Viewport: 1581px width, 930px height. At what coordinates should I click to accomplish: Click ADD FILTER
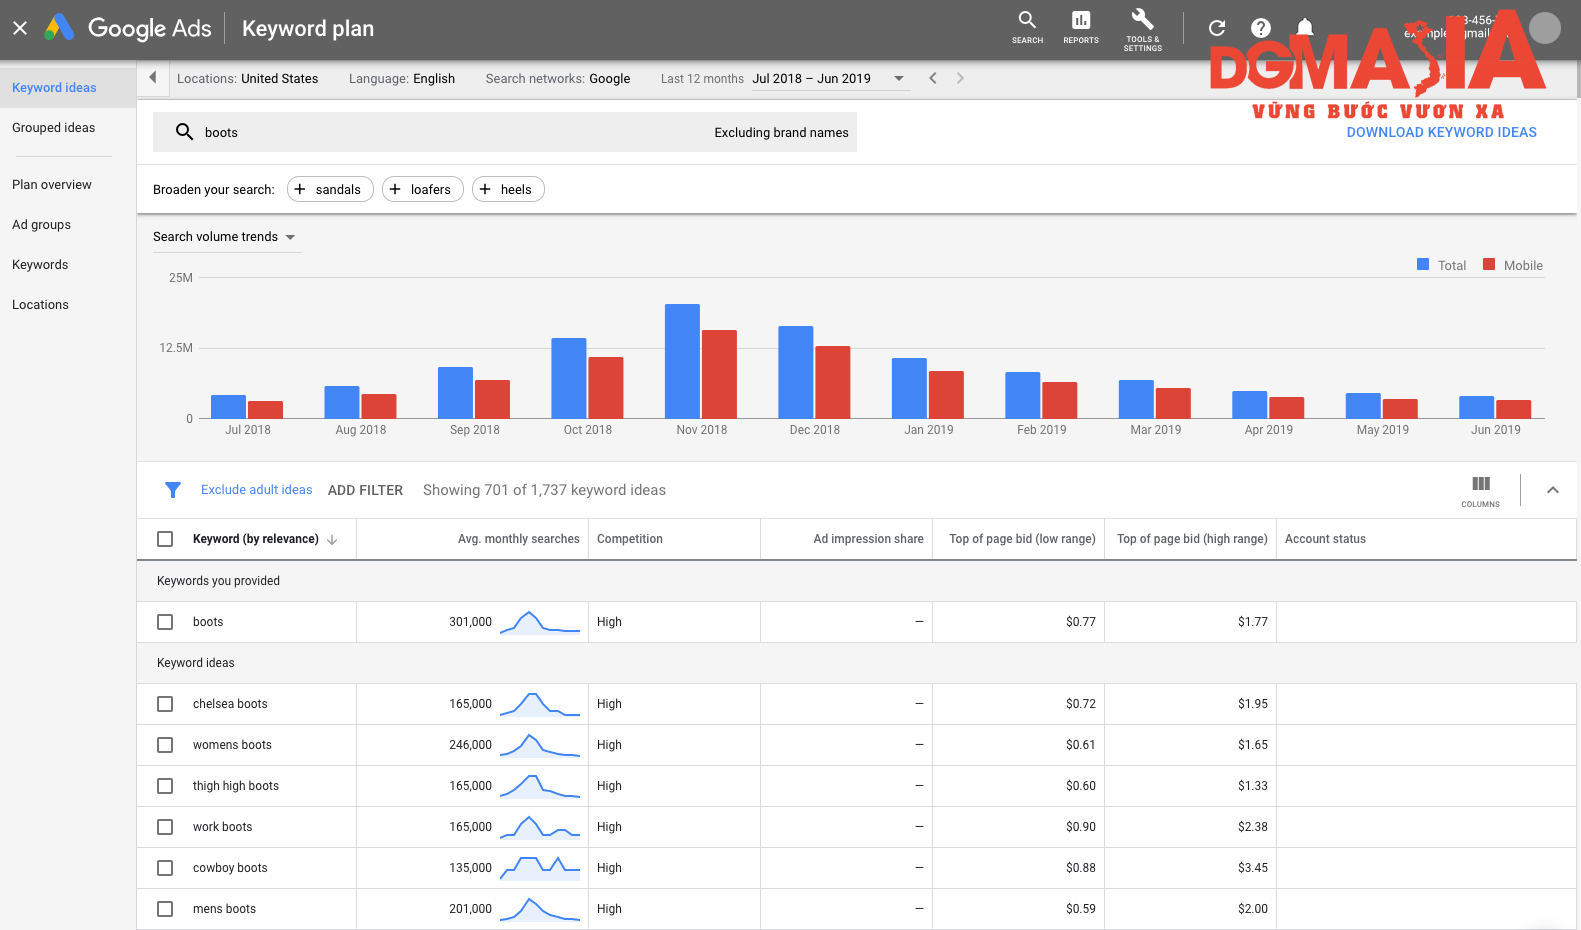pos(365,490)
